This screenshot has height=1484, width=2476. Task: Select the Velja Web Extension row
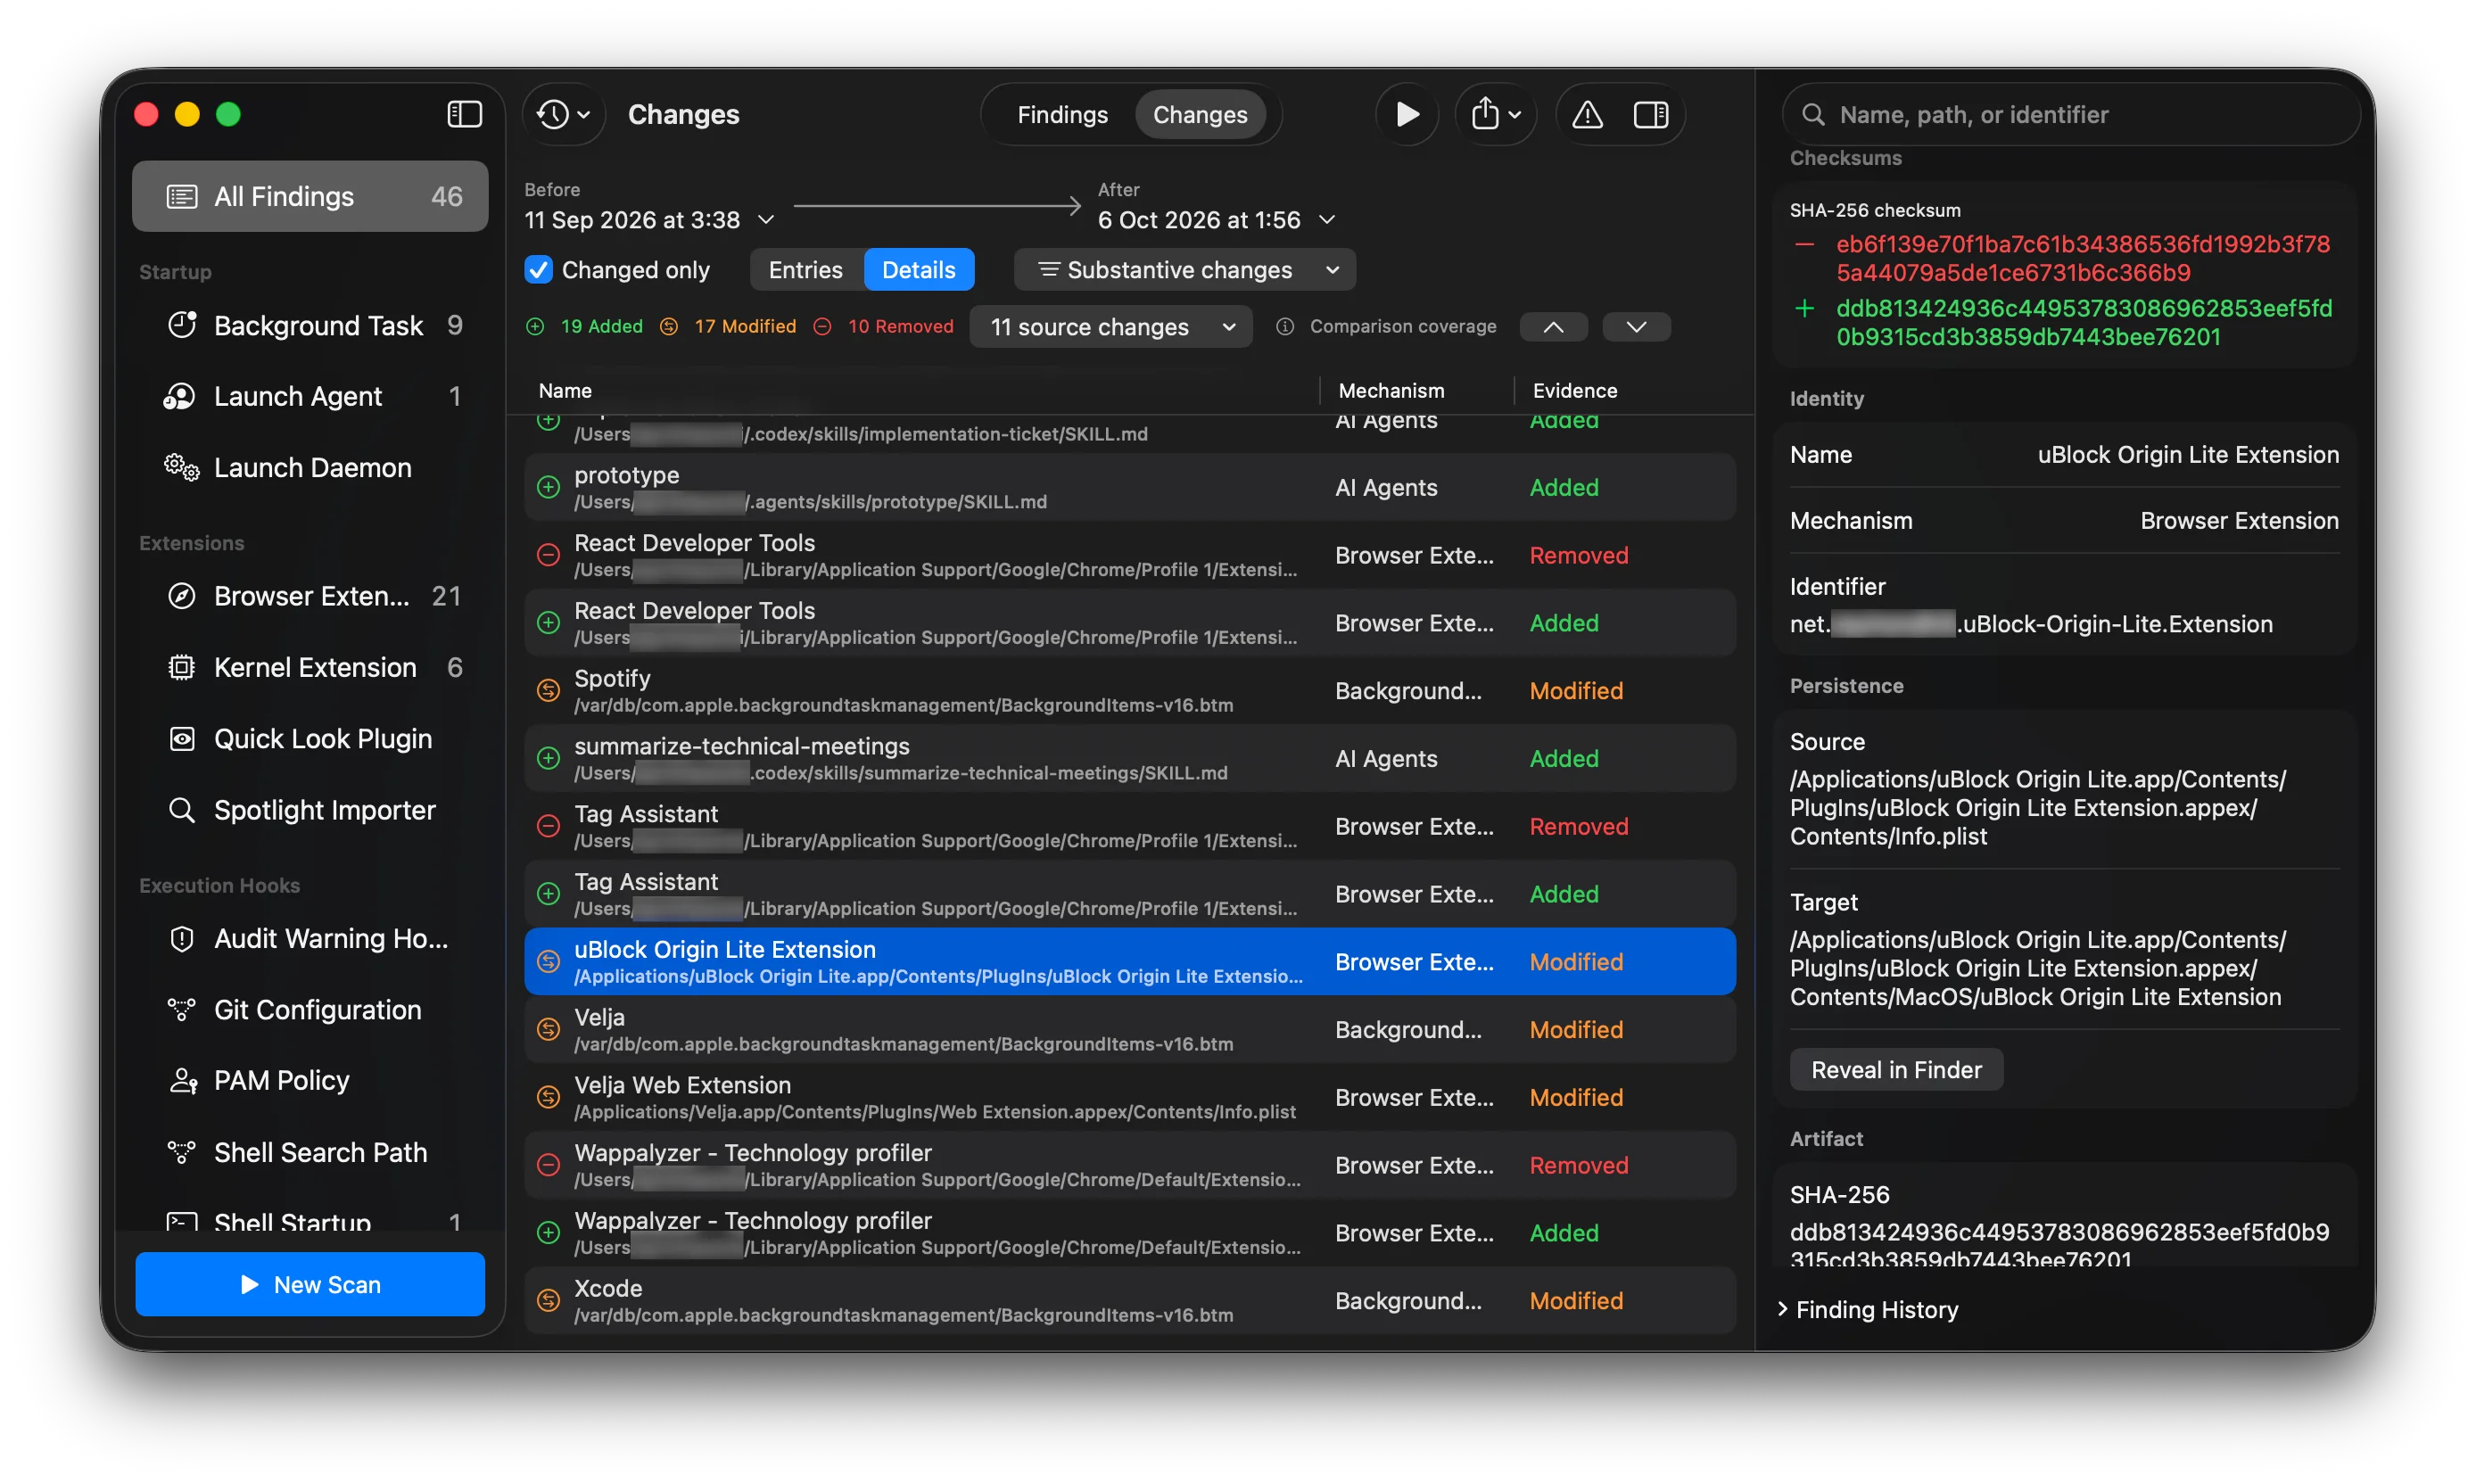pos(1130,1096)
